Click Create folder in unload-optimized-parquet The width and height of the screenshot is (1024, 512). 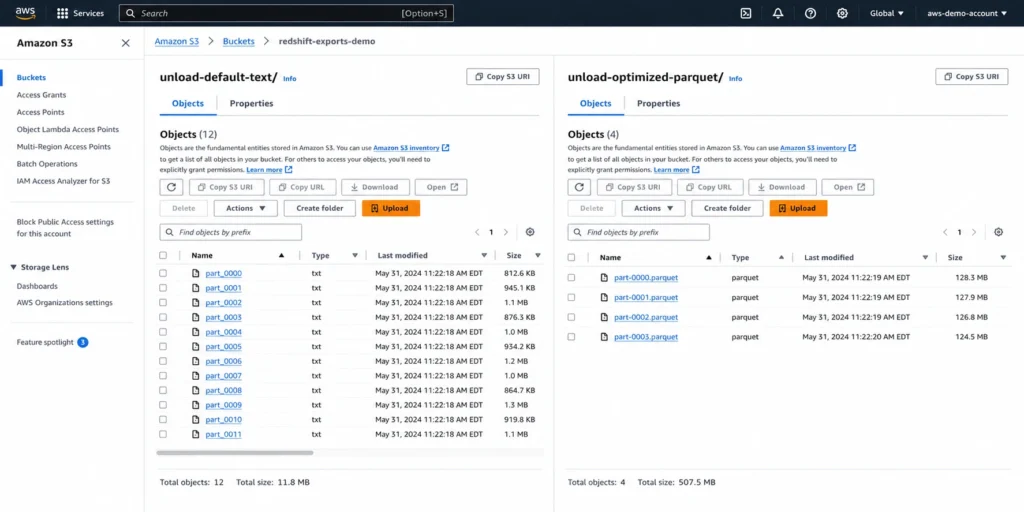(728, 208)
